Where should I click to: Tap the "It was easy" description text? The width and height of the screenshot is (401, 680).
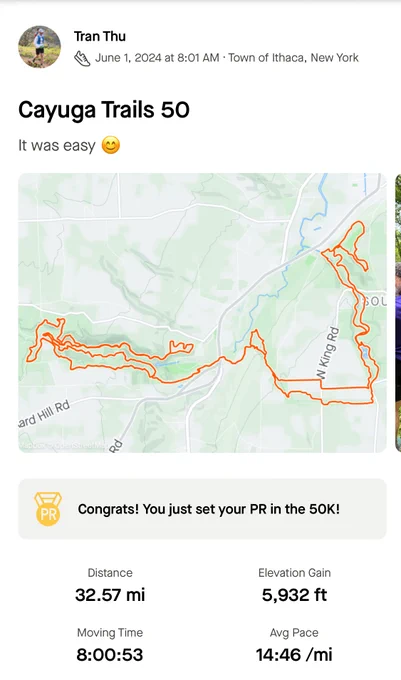click(57, 145)
